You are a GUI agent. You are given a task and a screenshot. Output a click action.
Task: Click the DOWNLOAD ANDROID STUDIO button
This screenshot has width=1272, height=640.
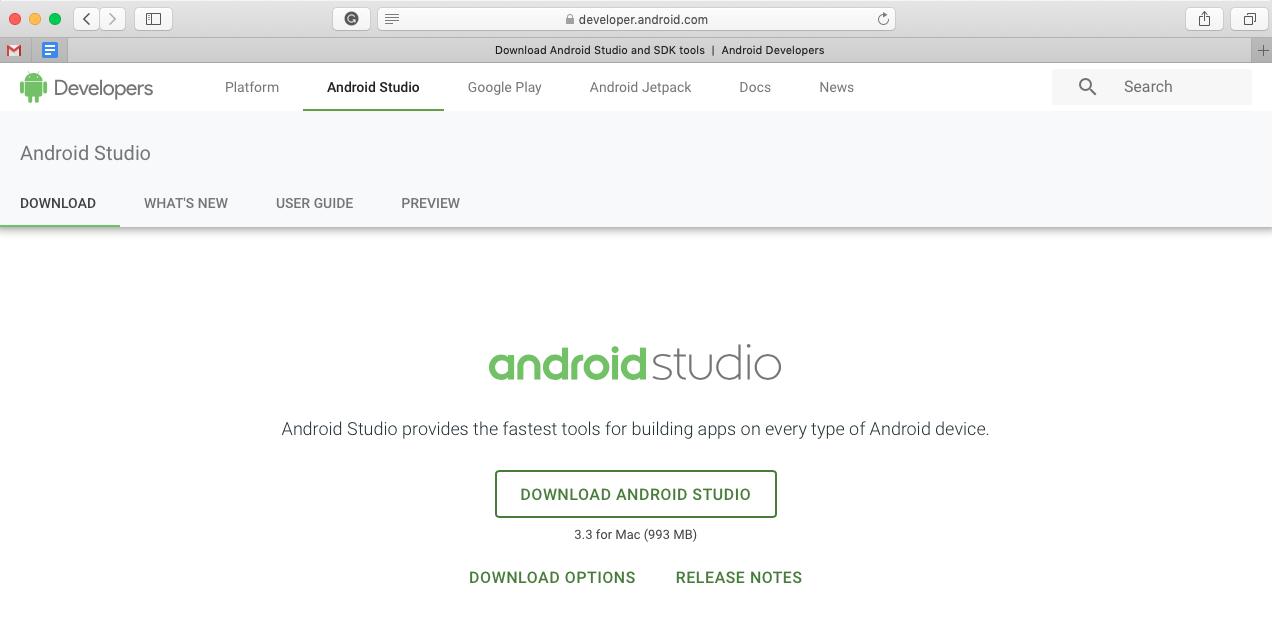636,494
